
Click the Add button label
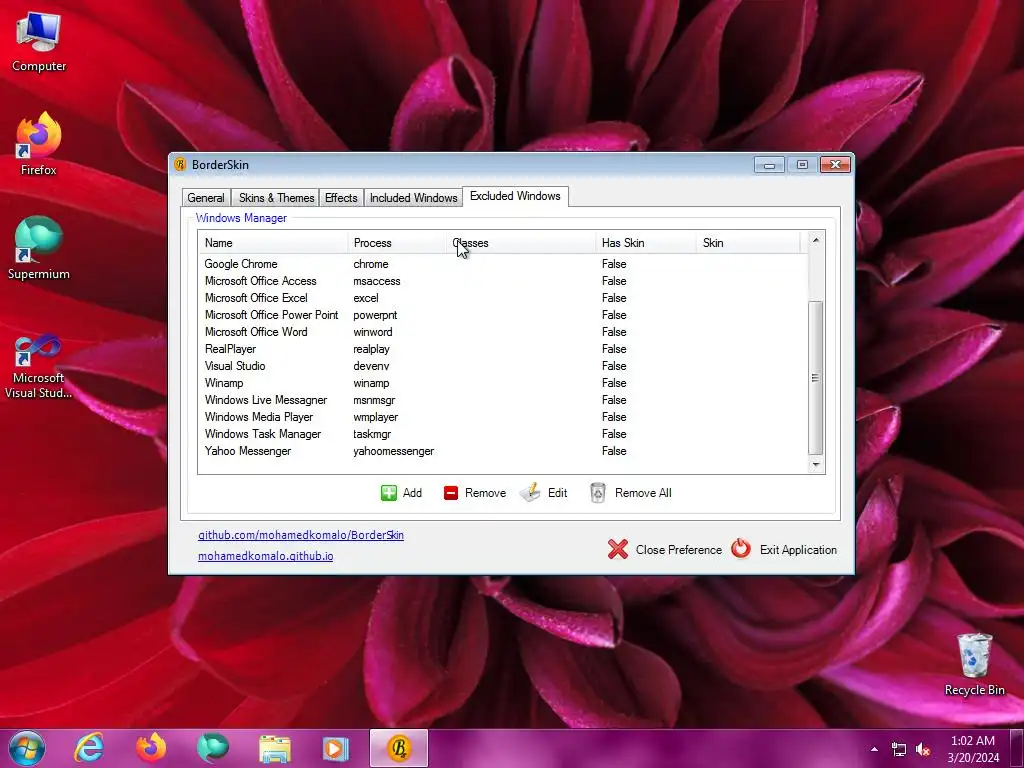click(412, 493)
